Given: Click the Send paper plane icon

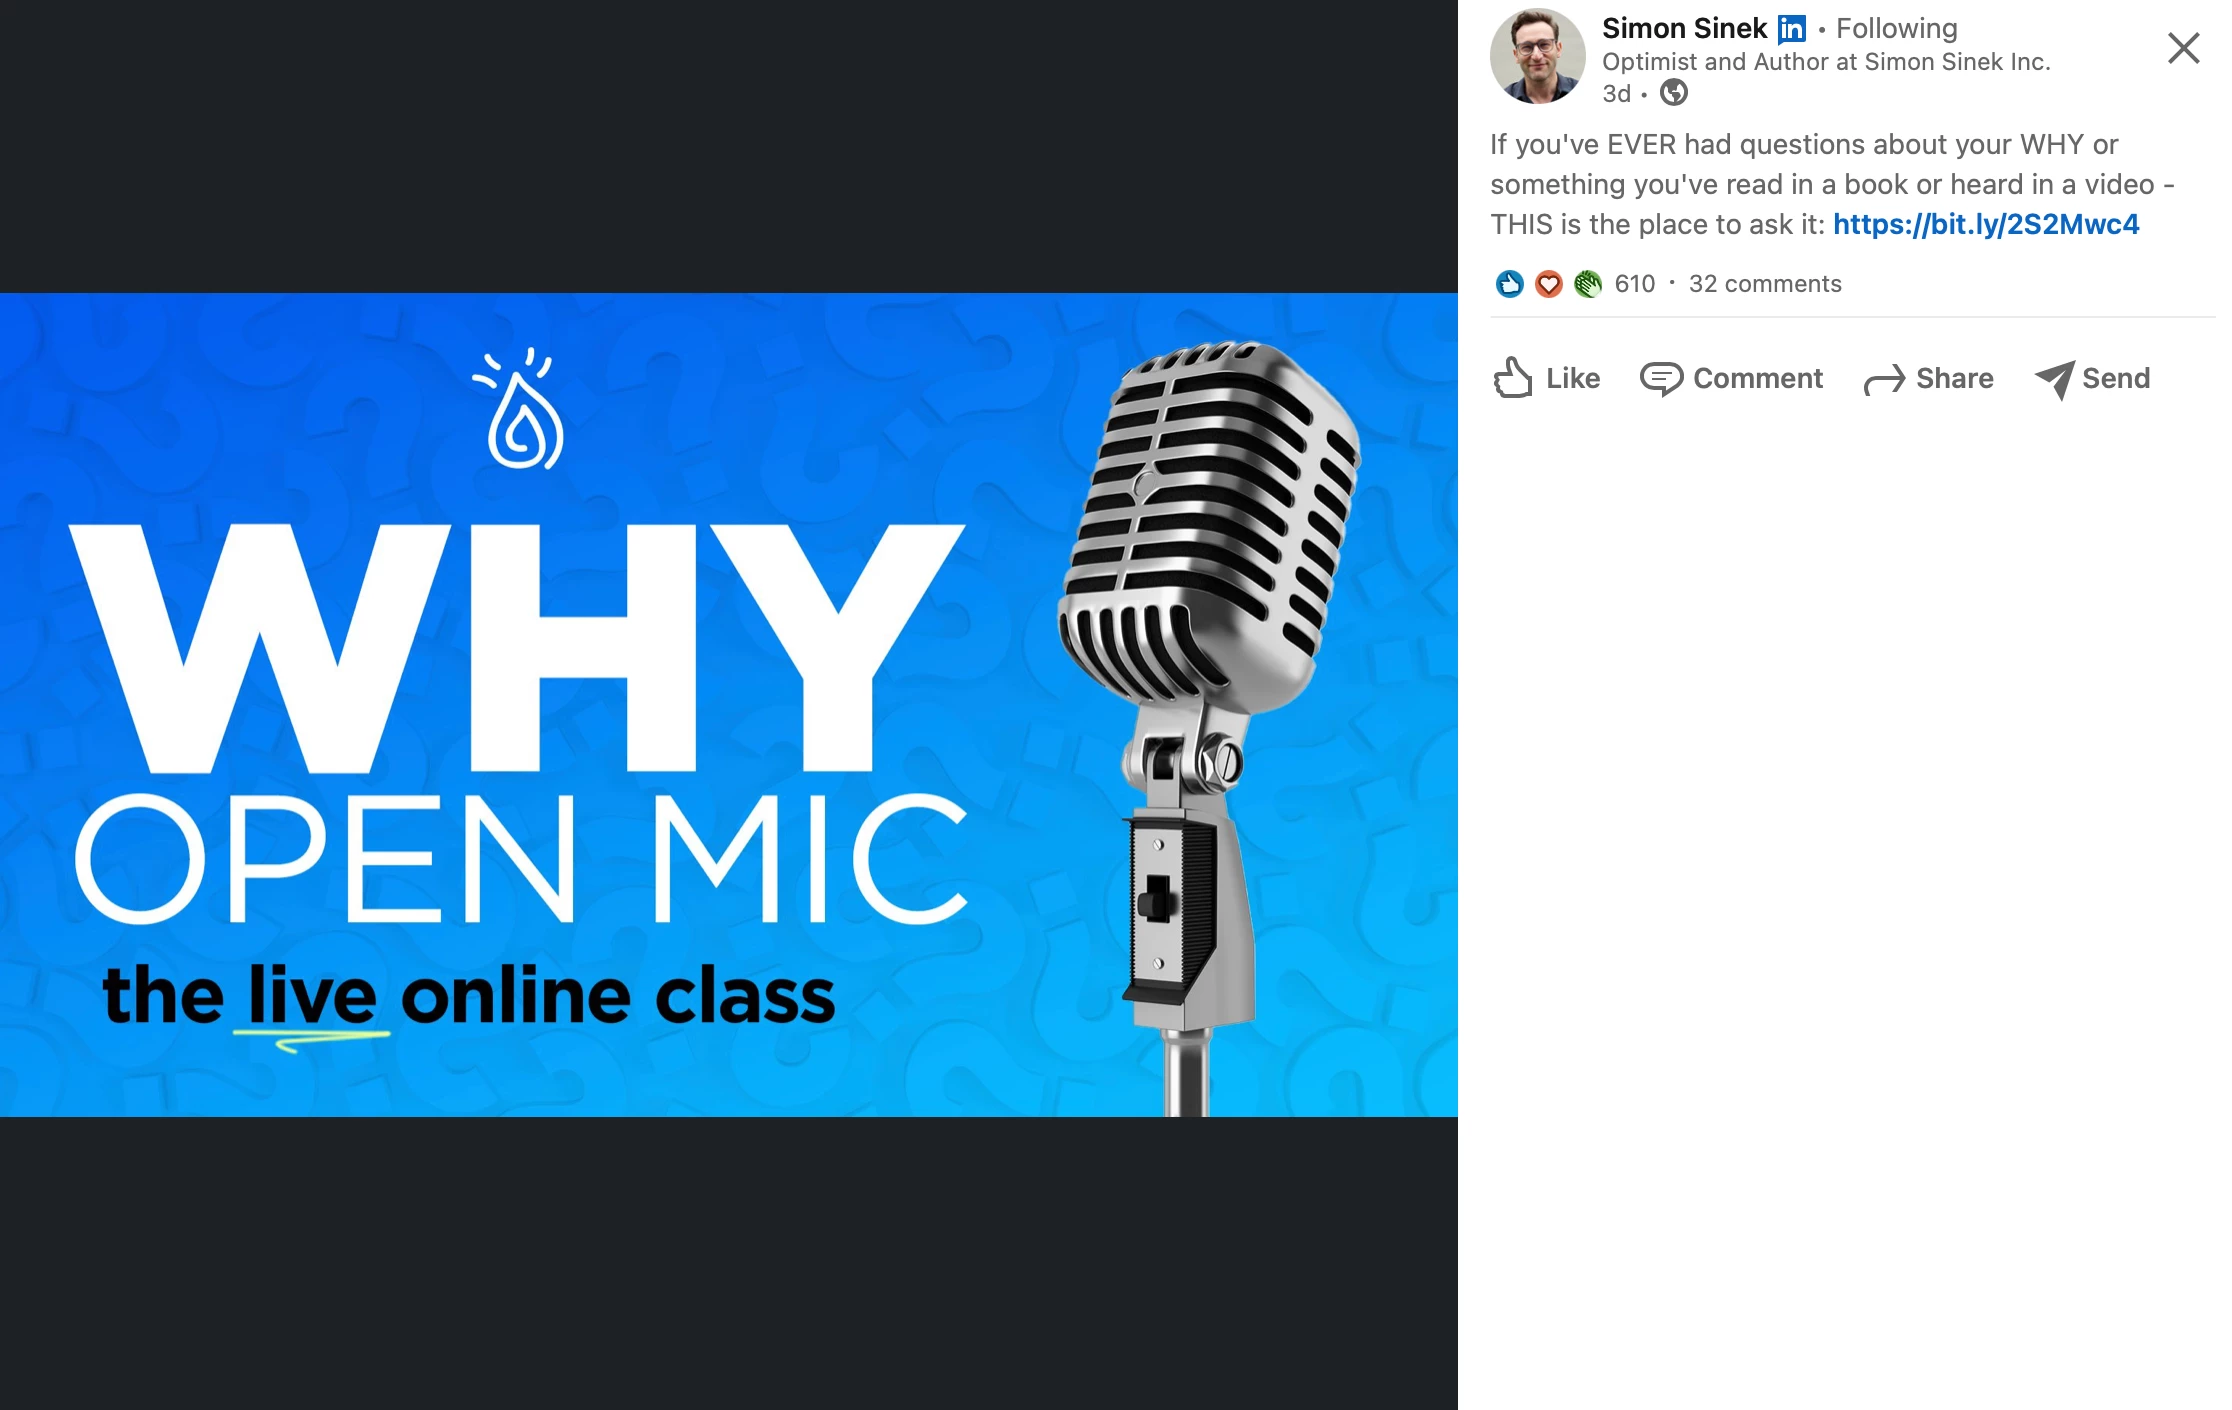Looking at the screenshot, I should click(x=2055, y=379).
